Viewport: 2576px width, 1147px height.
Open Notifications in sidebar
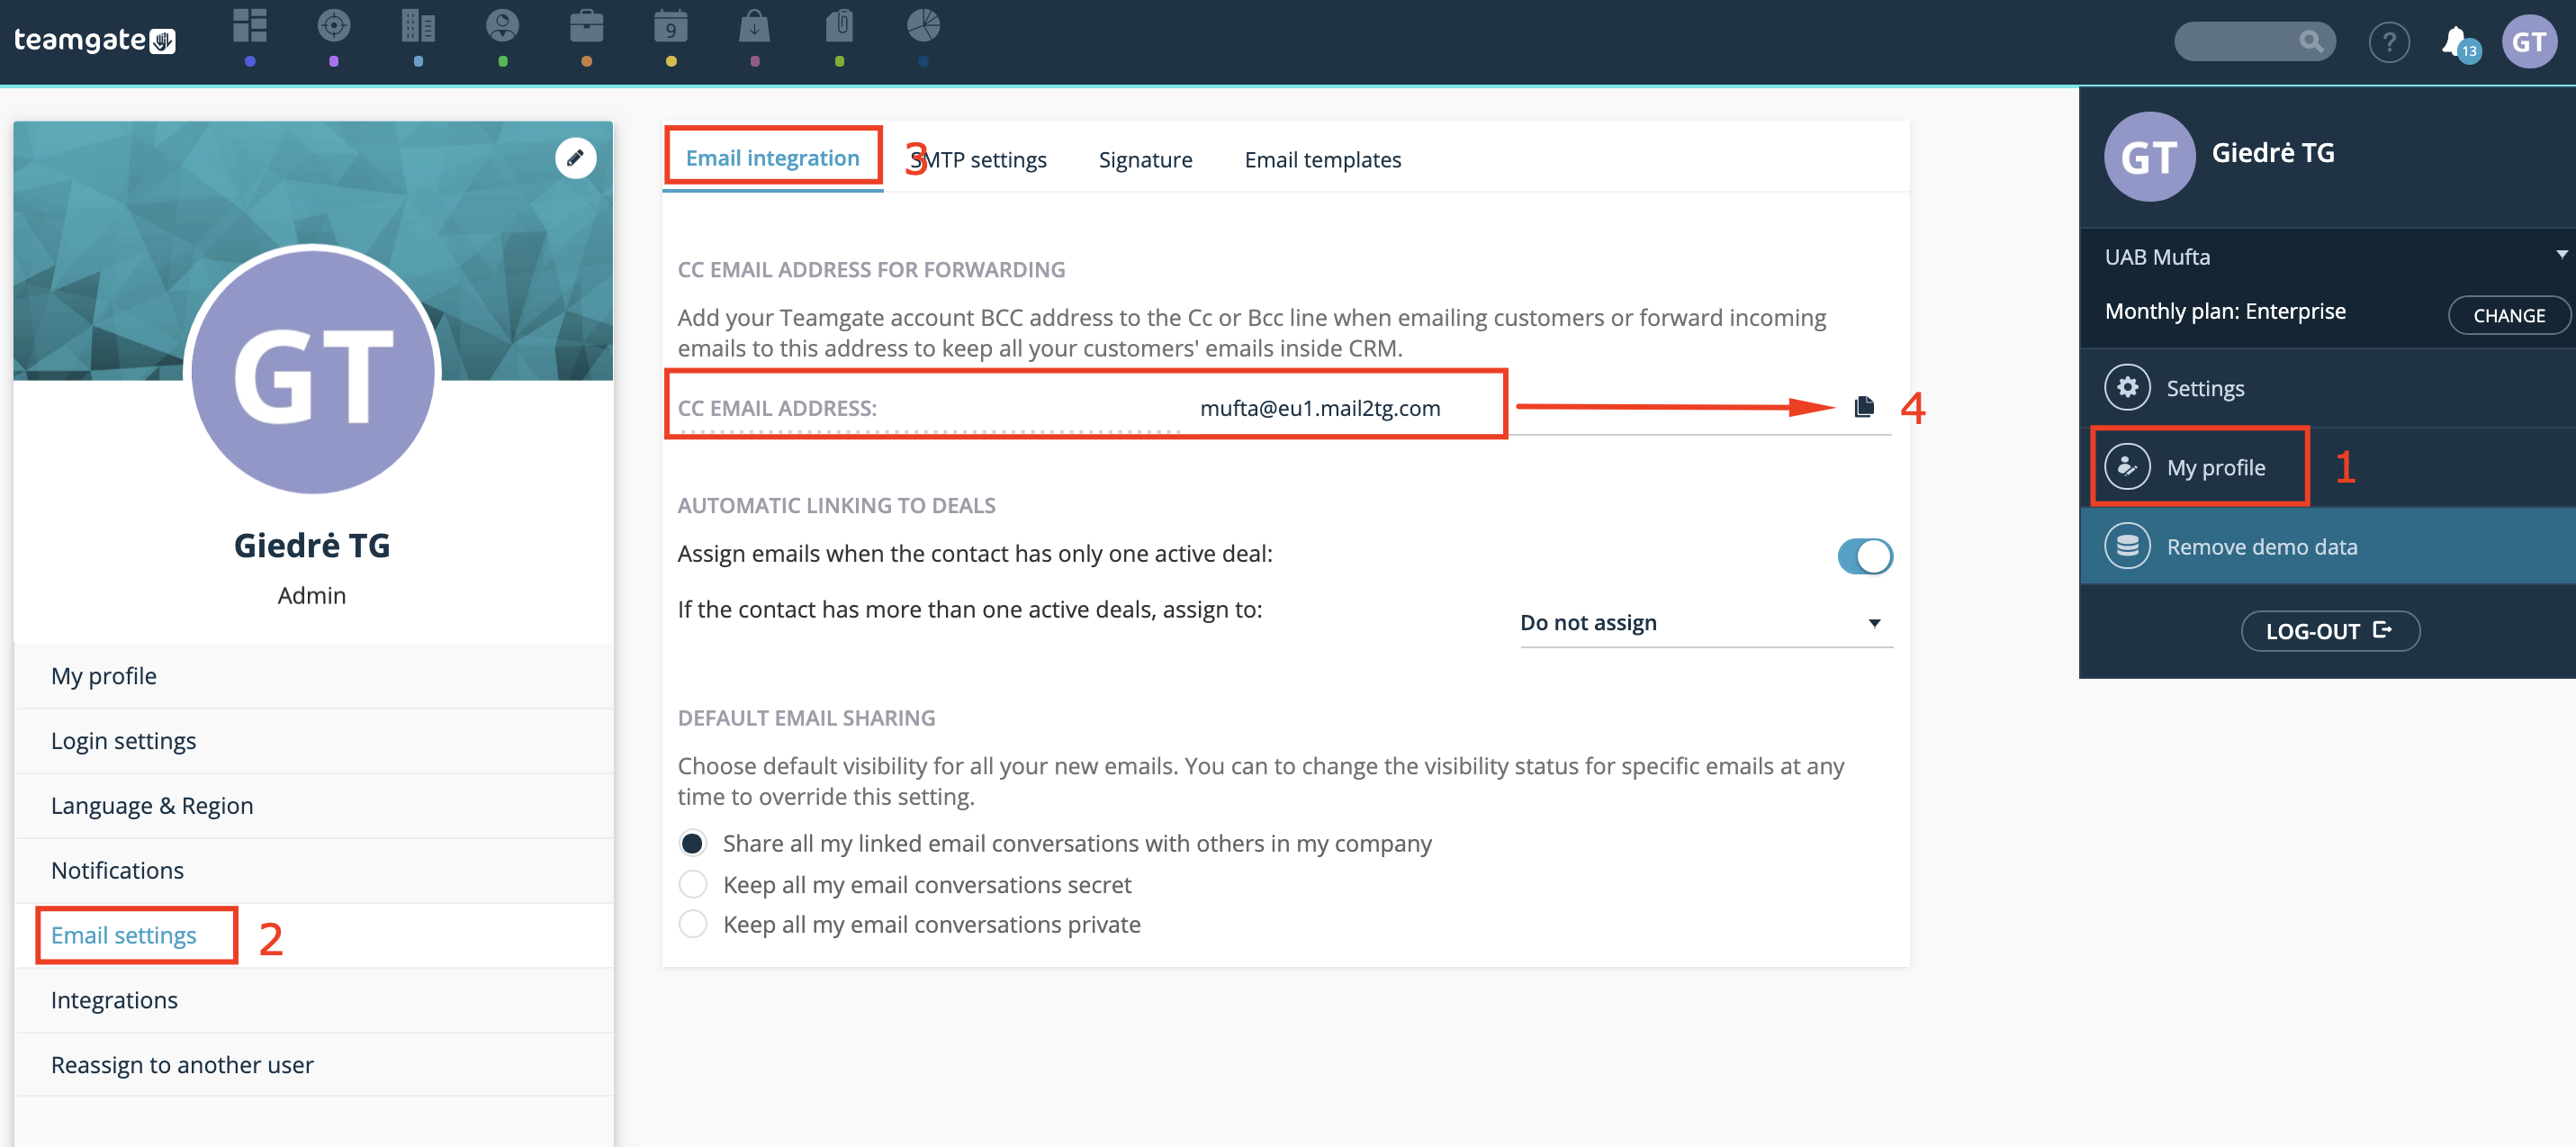tap(314, 870)
